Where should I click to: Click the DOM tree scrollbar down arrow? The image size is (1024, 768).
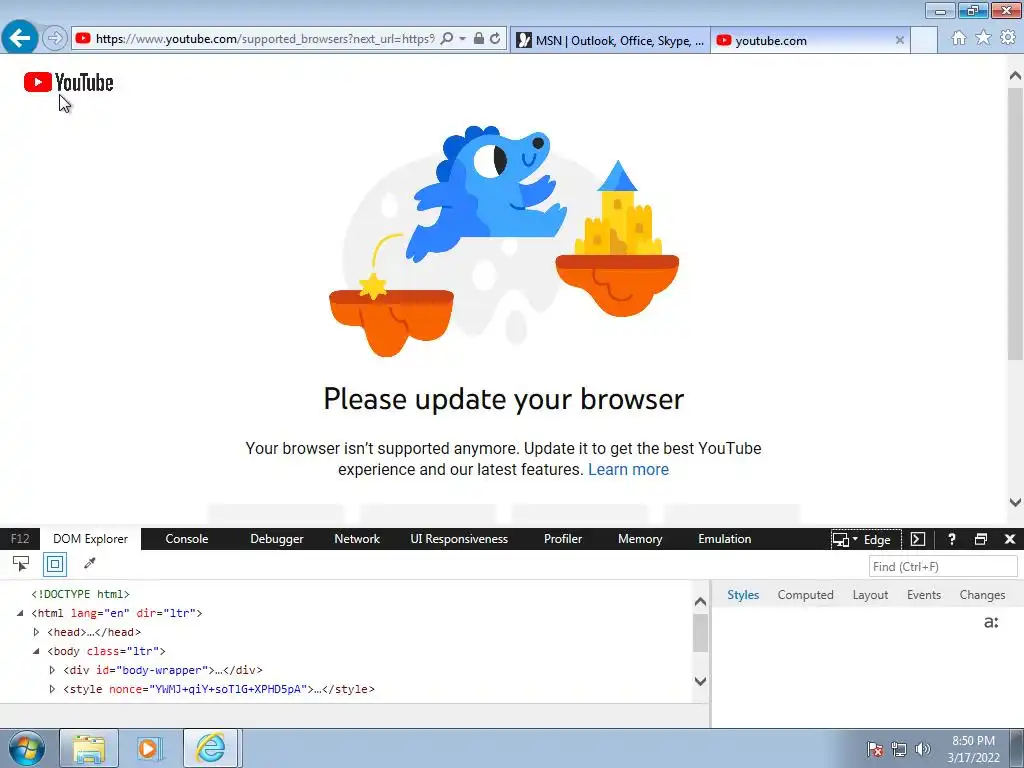[700, 681]
